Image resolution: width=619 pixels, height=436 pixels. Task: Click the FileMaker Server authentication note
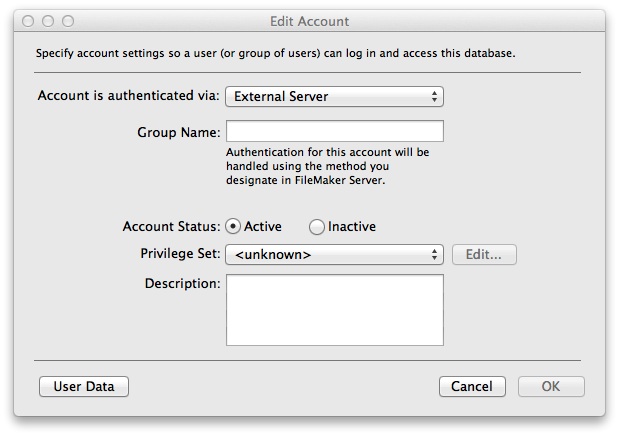327,167
